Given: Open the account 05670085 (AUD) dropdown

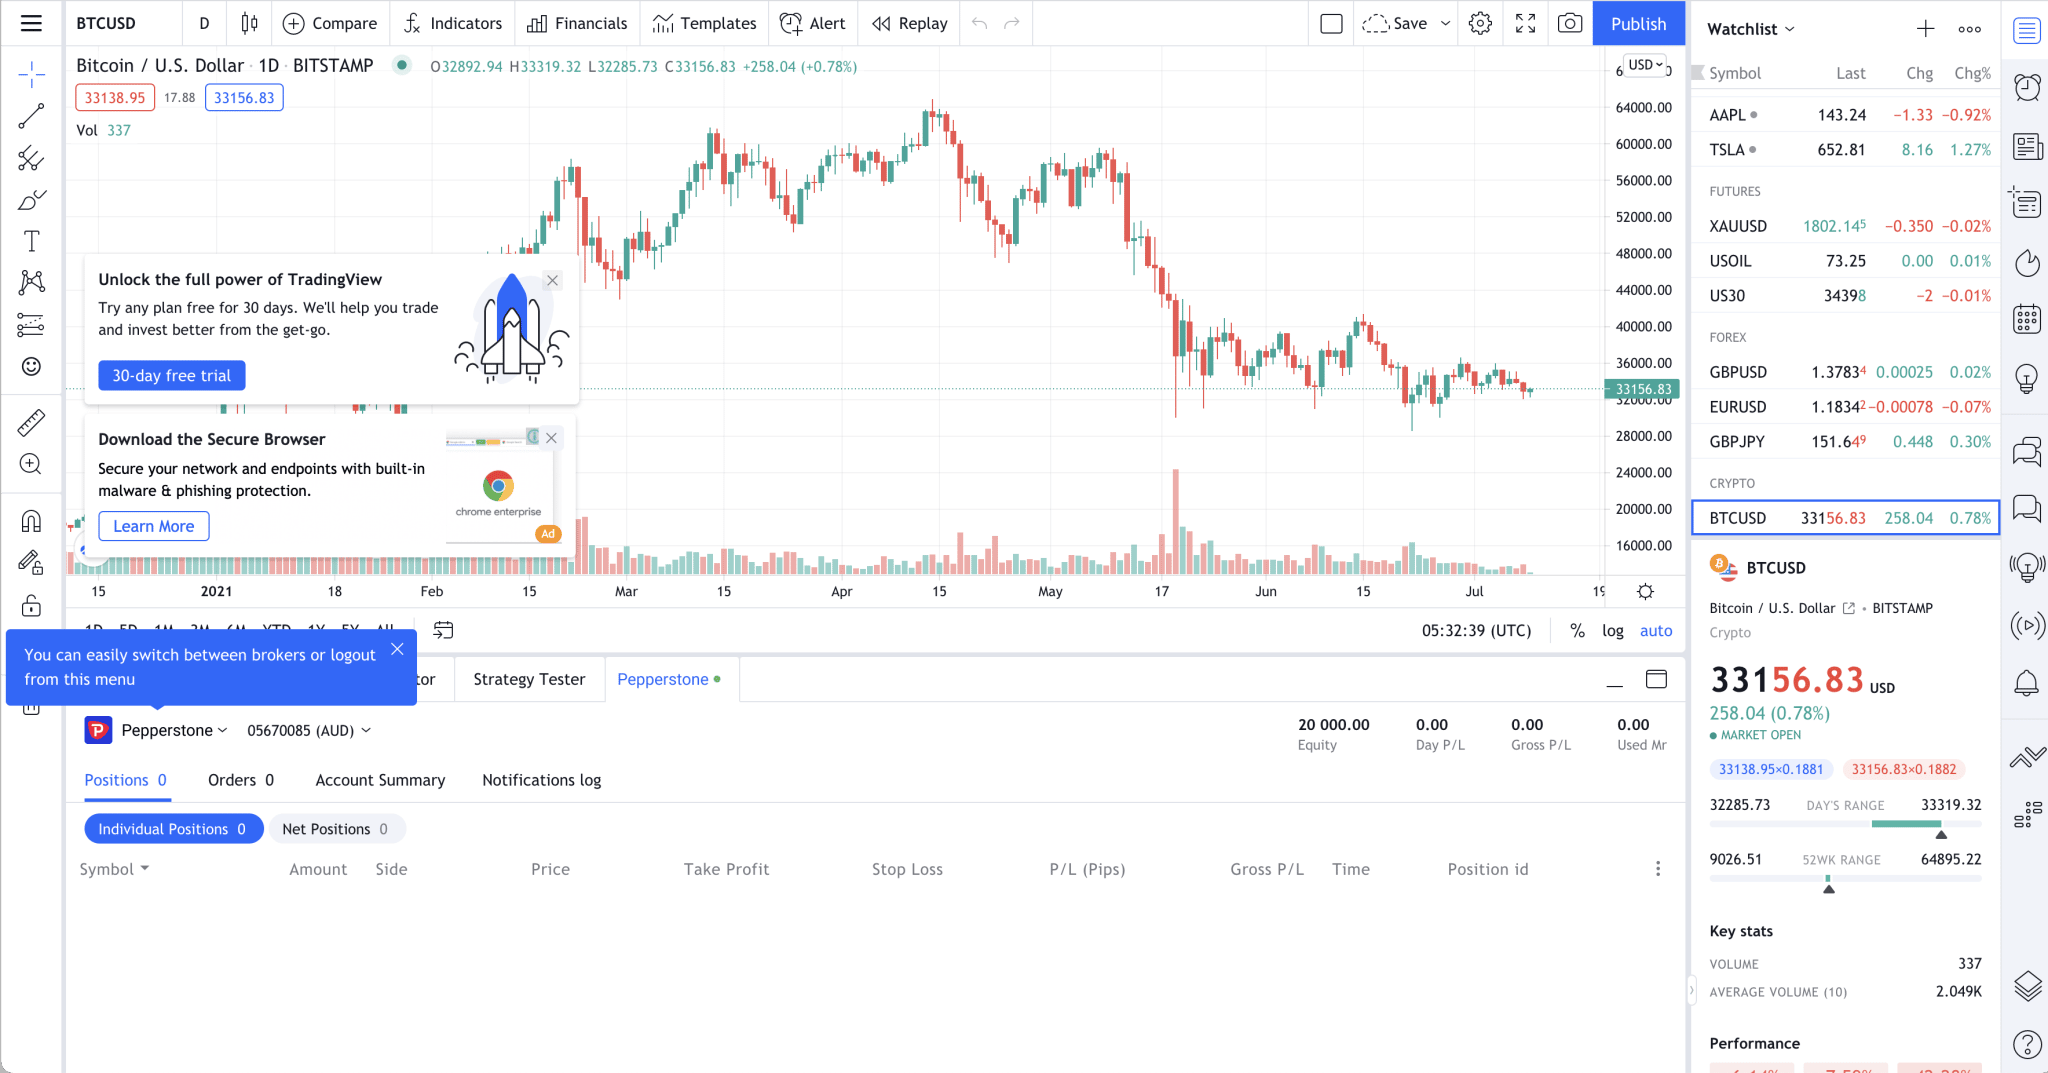Looking at the screenshot, I should (309, 730).
